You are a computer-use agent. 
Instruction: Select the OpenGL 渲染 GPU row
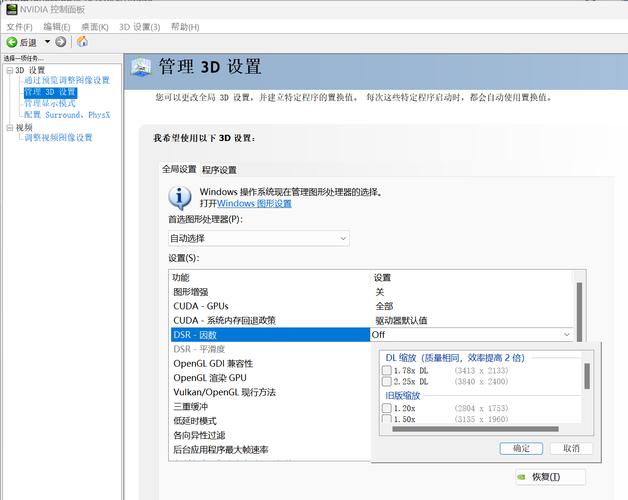point(270,378)
